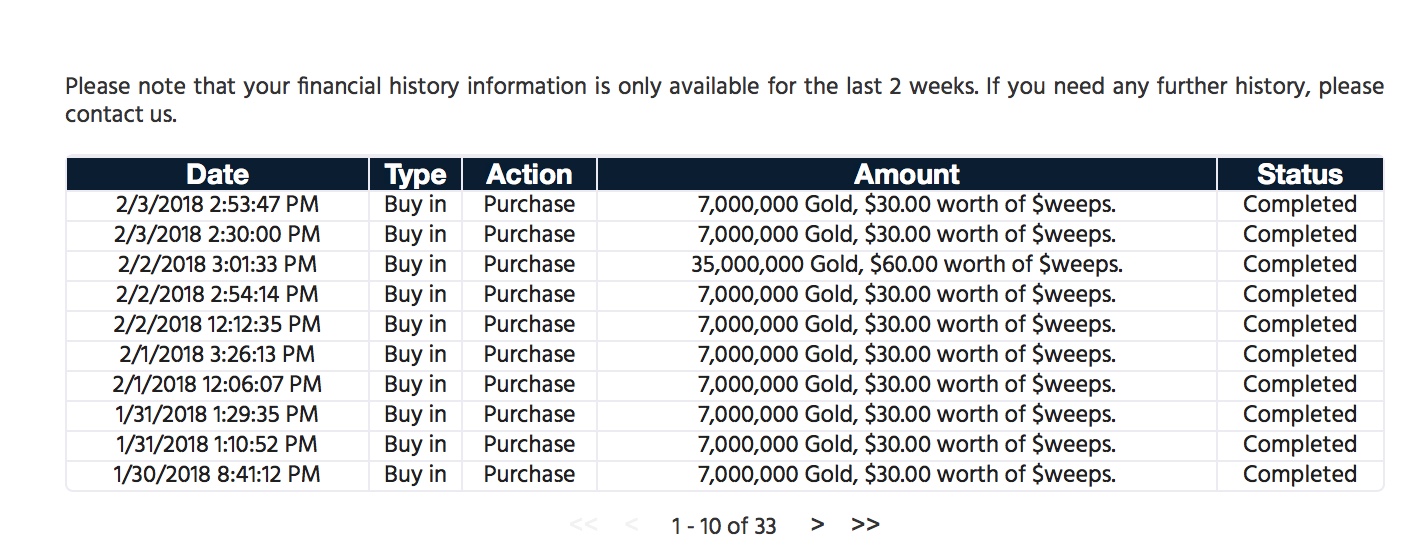Image resolution: width=1422 pixels, height=556 pixels.
Task: Sort by the Date column header
Action: (218, 174)
